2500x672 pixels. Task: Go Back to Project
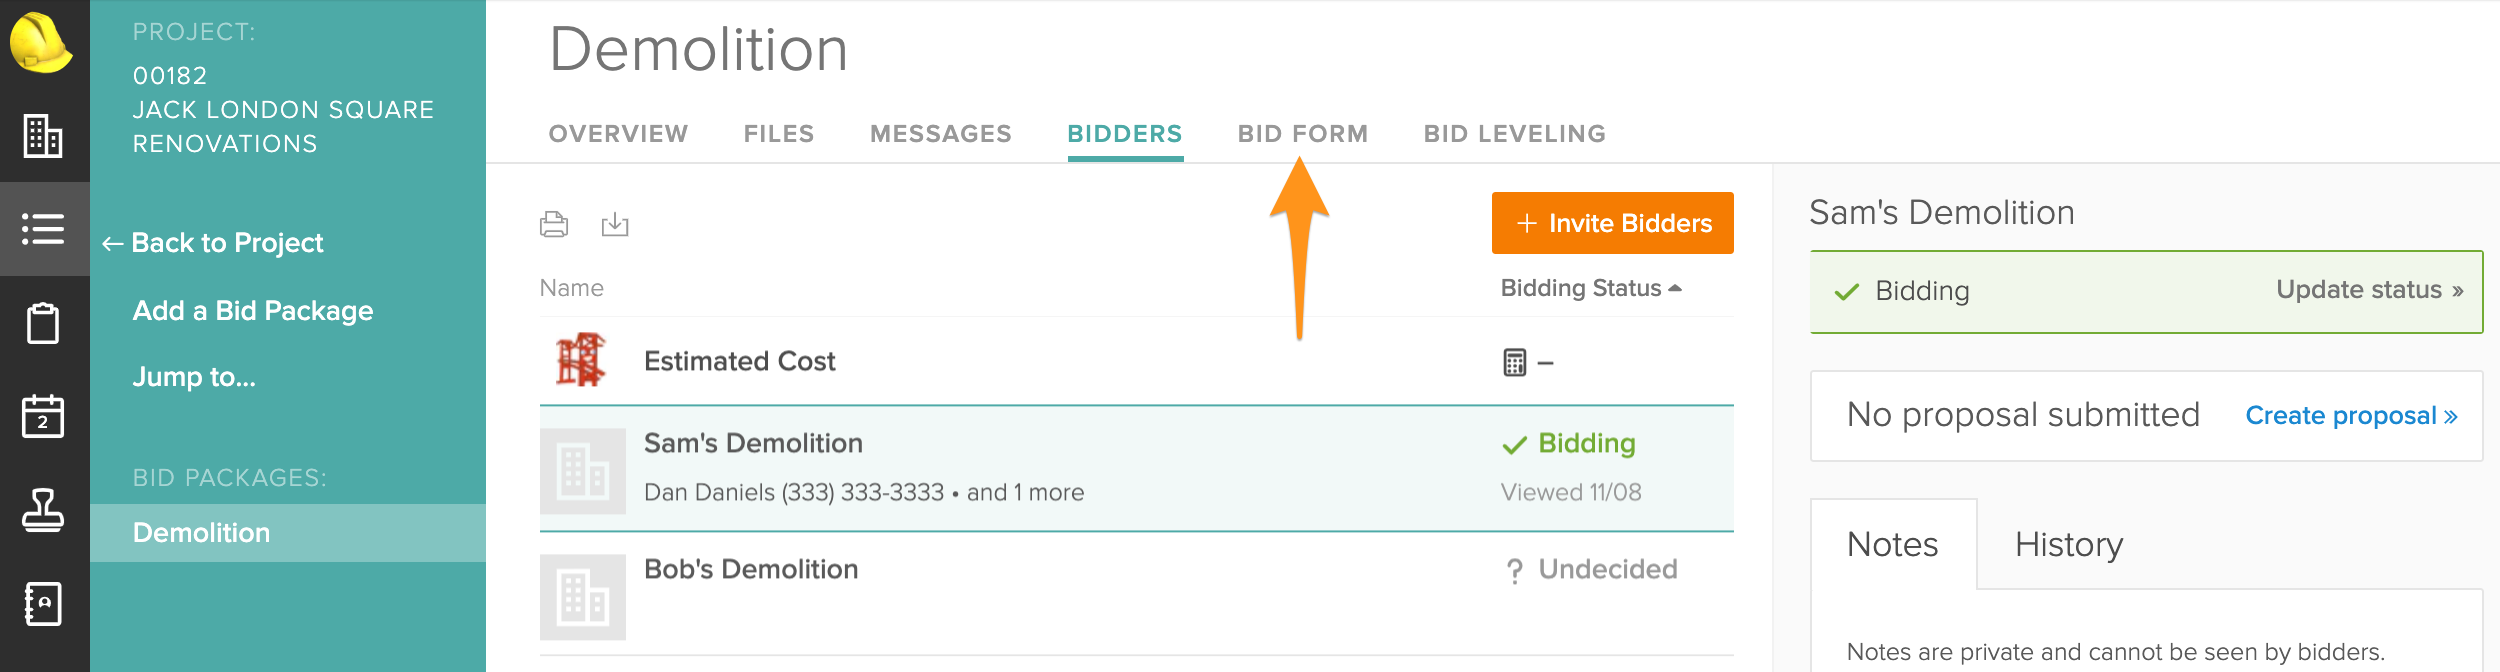tap(212, 243)
